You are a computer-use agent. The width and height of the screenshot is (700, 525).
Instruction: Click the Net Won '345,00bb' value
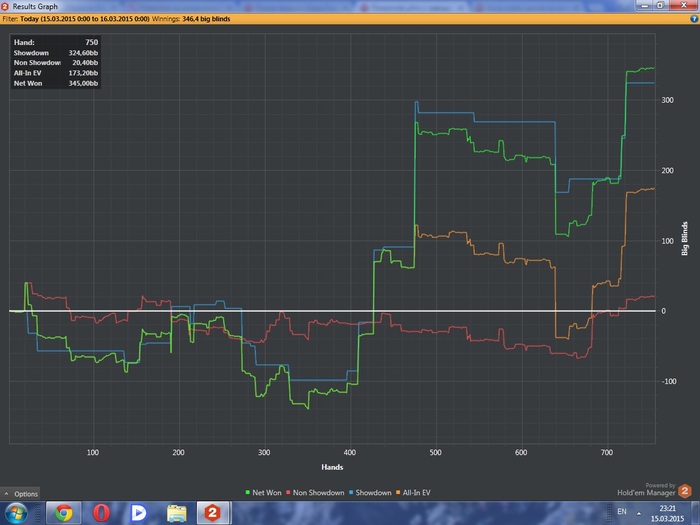[83, 83]
